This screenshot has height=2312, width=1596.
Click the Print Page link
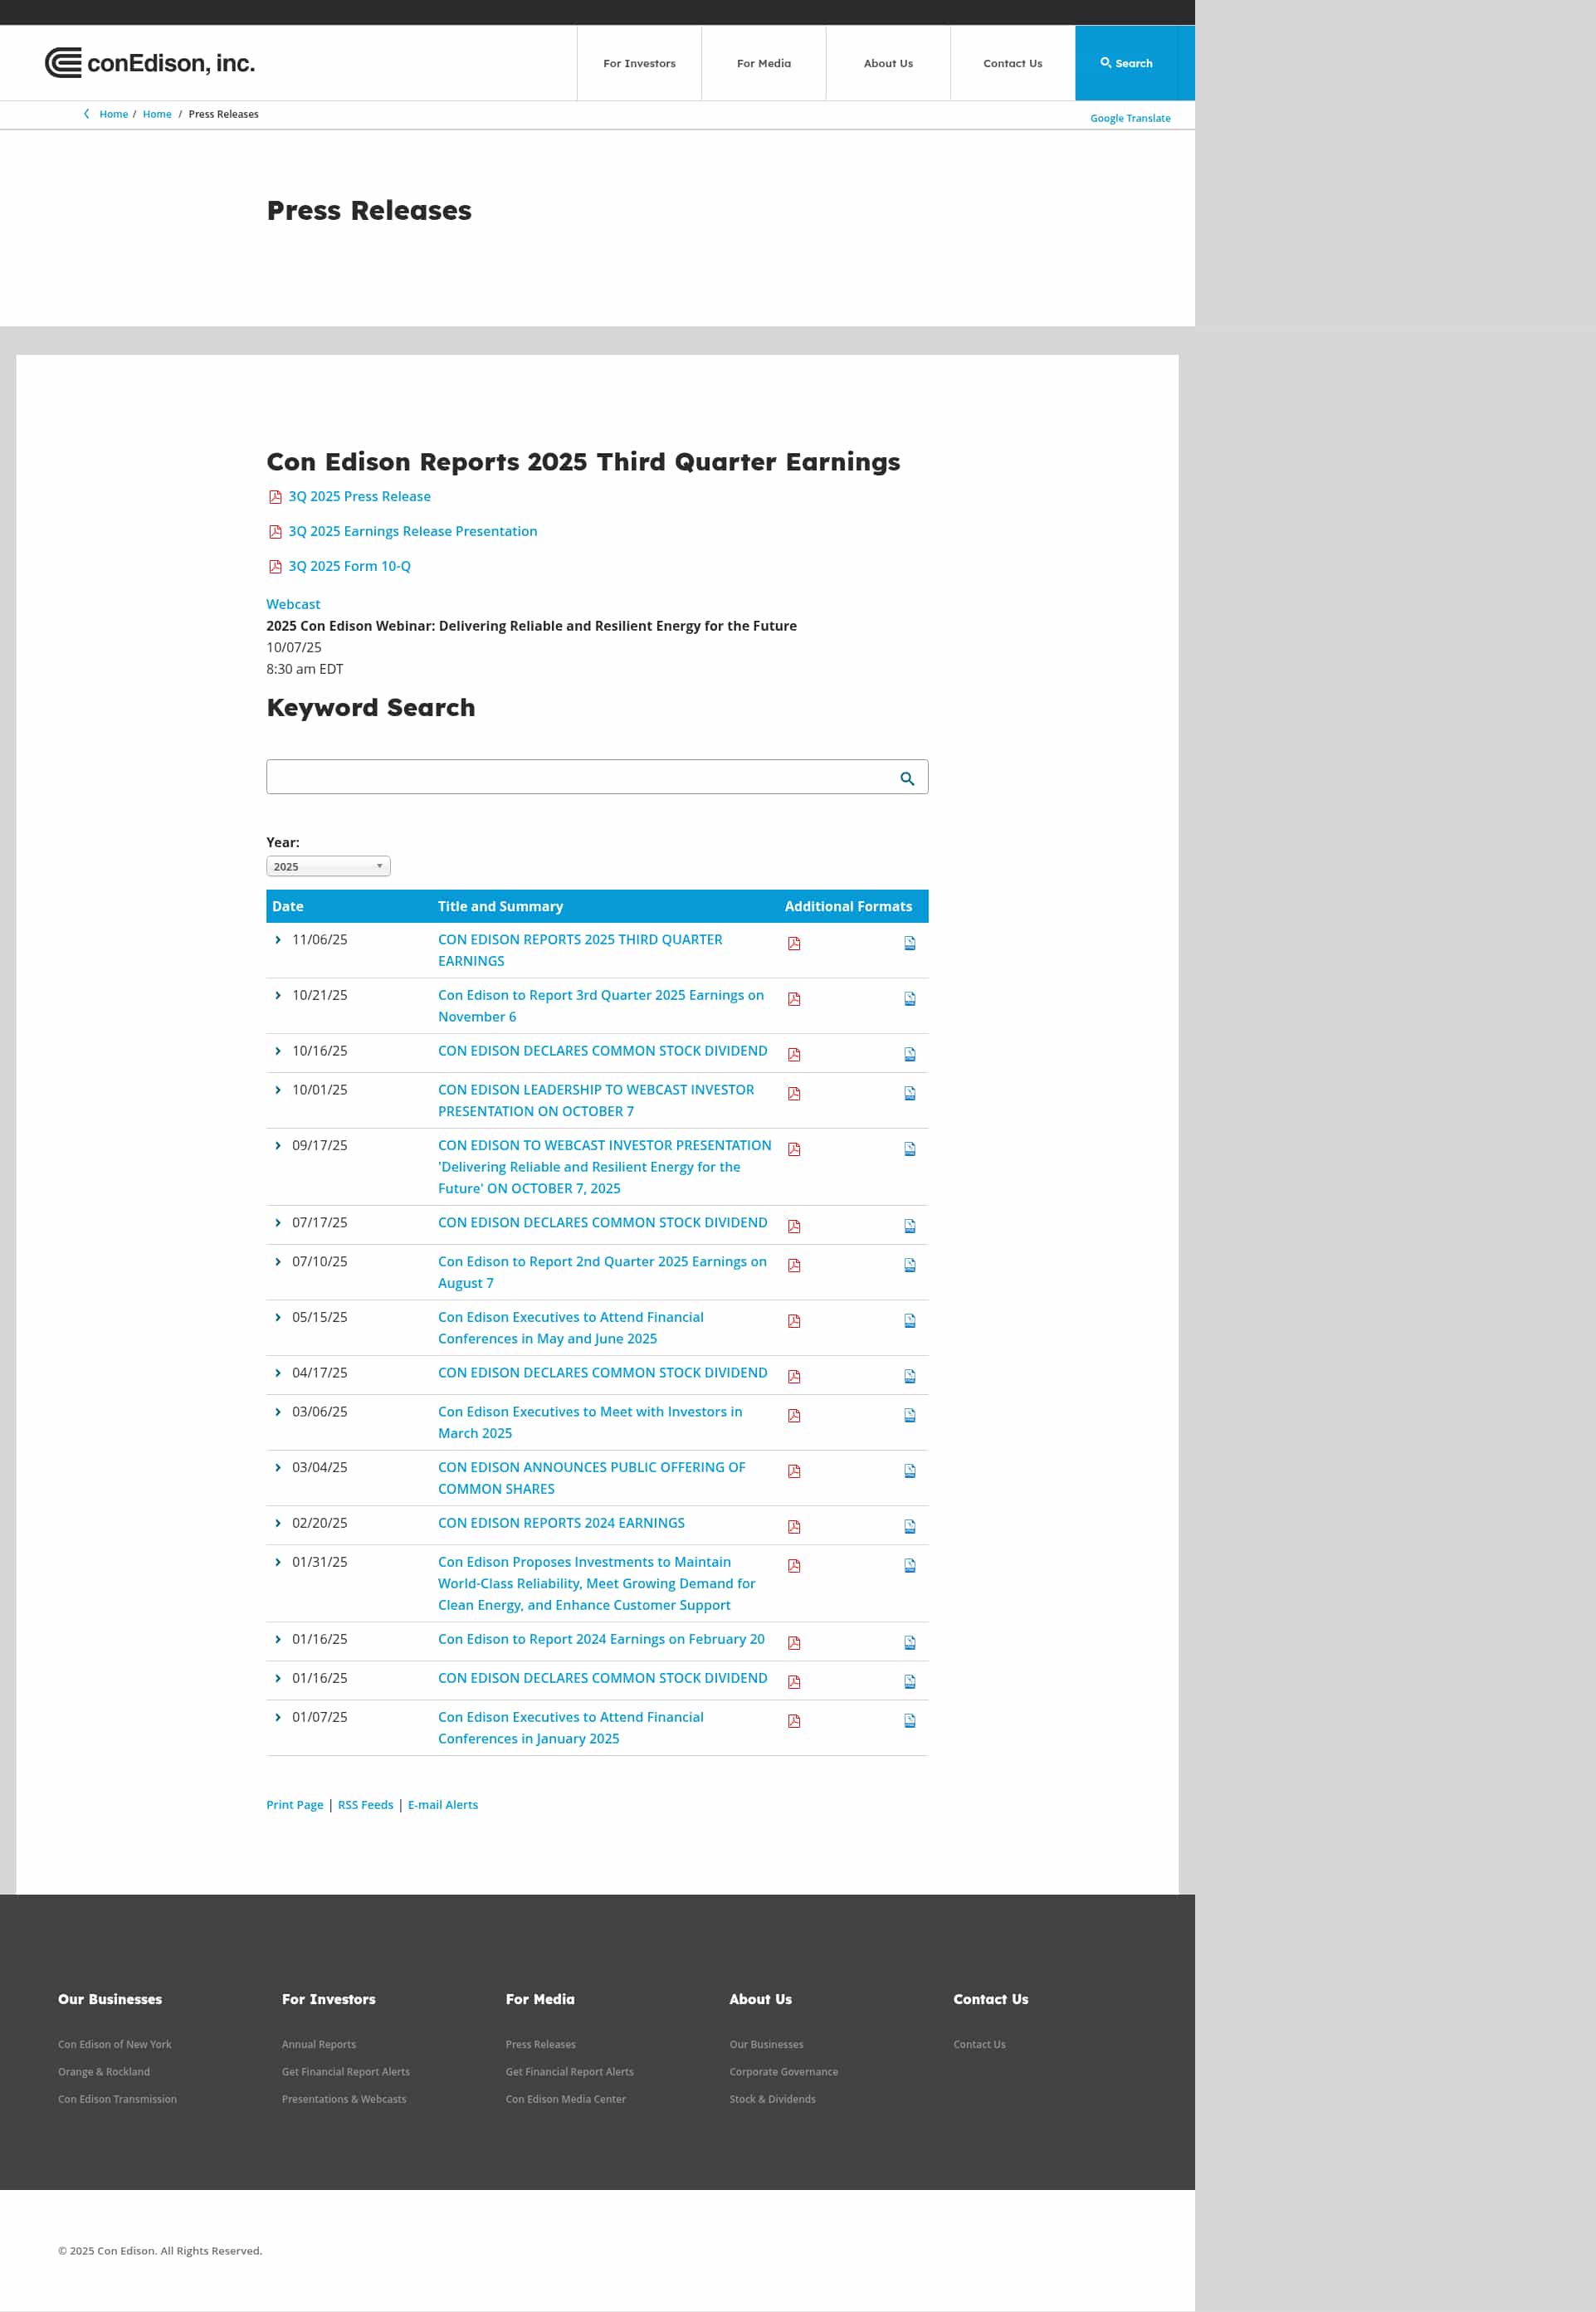point(294,1805)
